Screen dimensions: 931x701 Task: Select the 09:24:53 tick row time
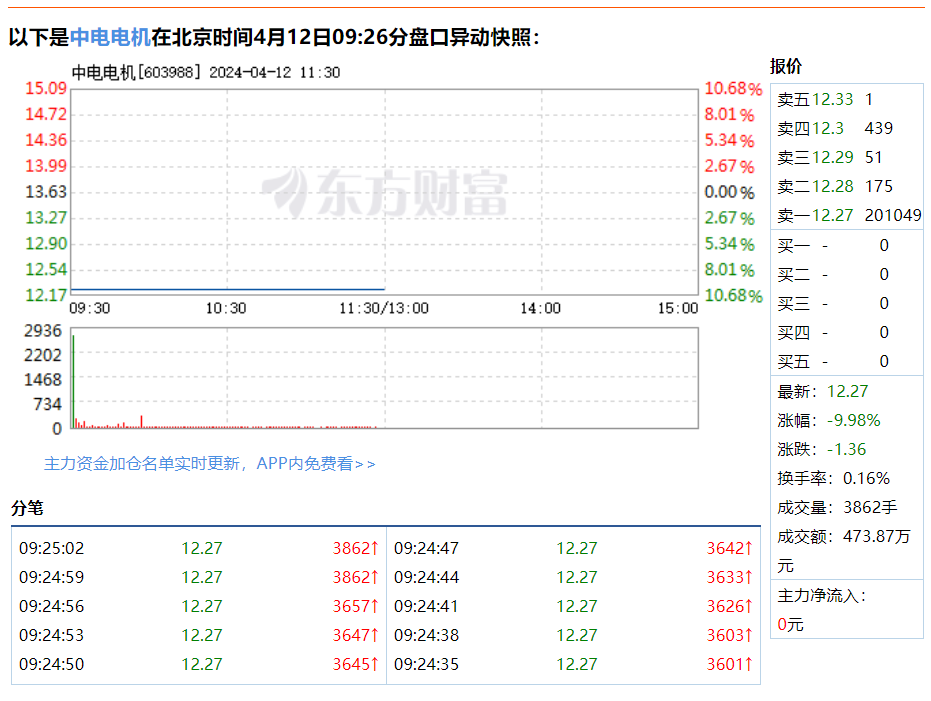[52, 636]
